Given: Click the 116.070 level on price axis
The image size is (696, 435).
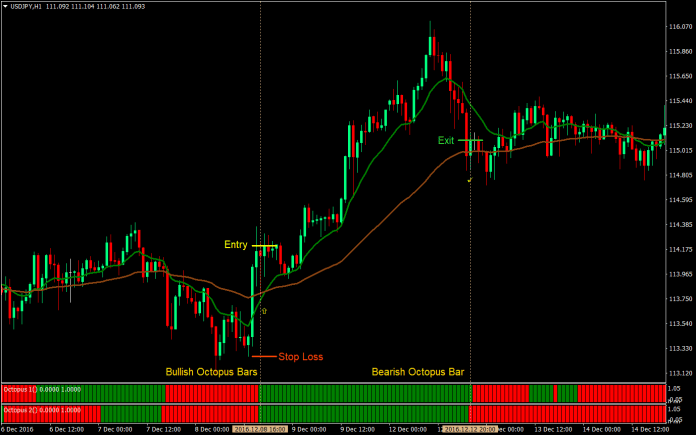Looking at the screenshot, I should (681, 27).
